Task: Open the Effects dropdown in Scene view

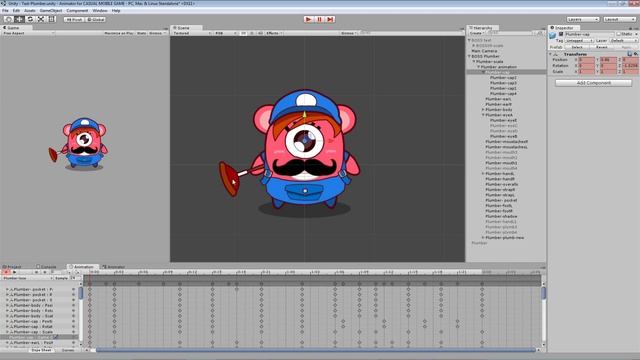Action: (274, 33)
